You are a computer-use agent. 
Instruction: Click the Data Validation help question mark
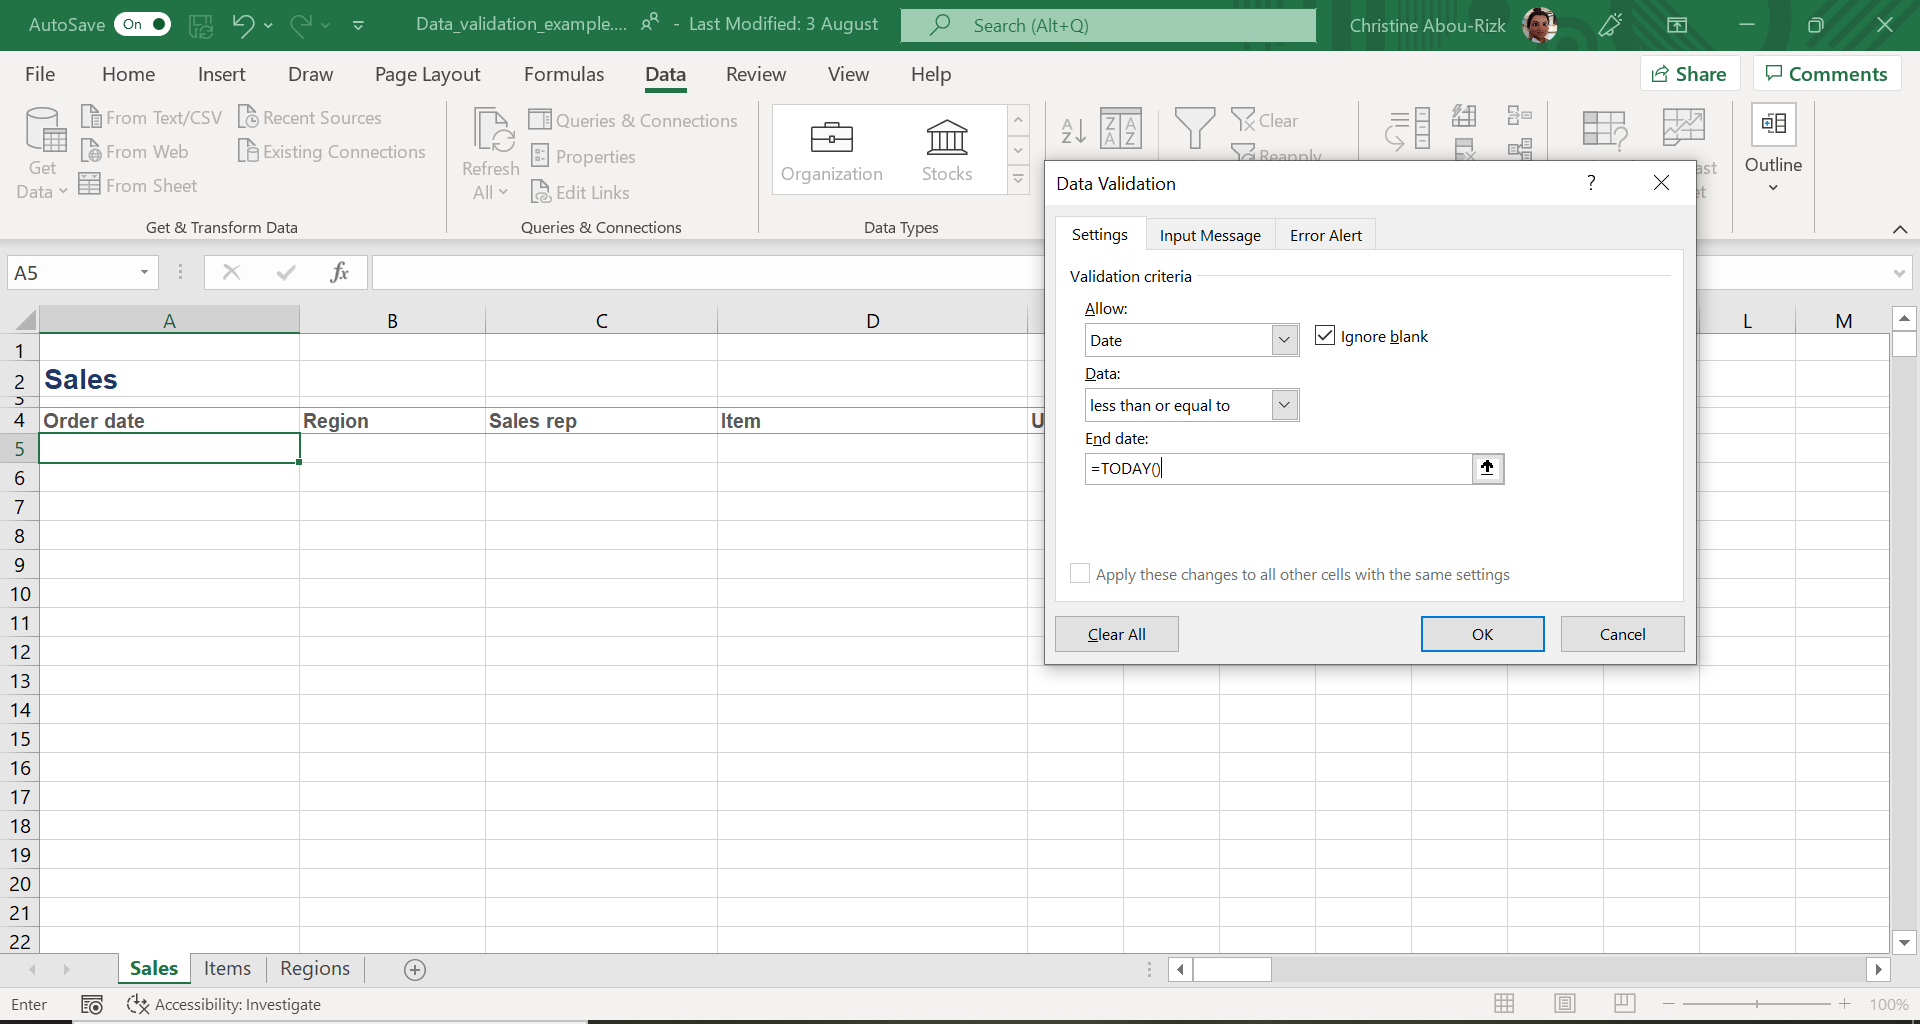coord(1590,183)
